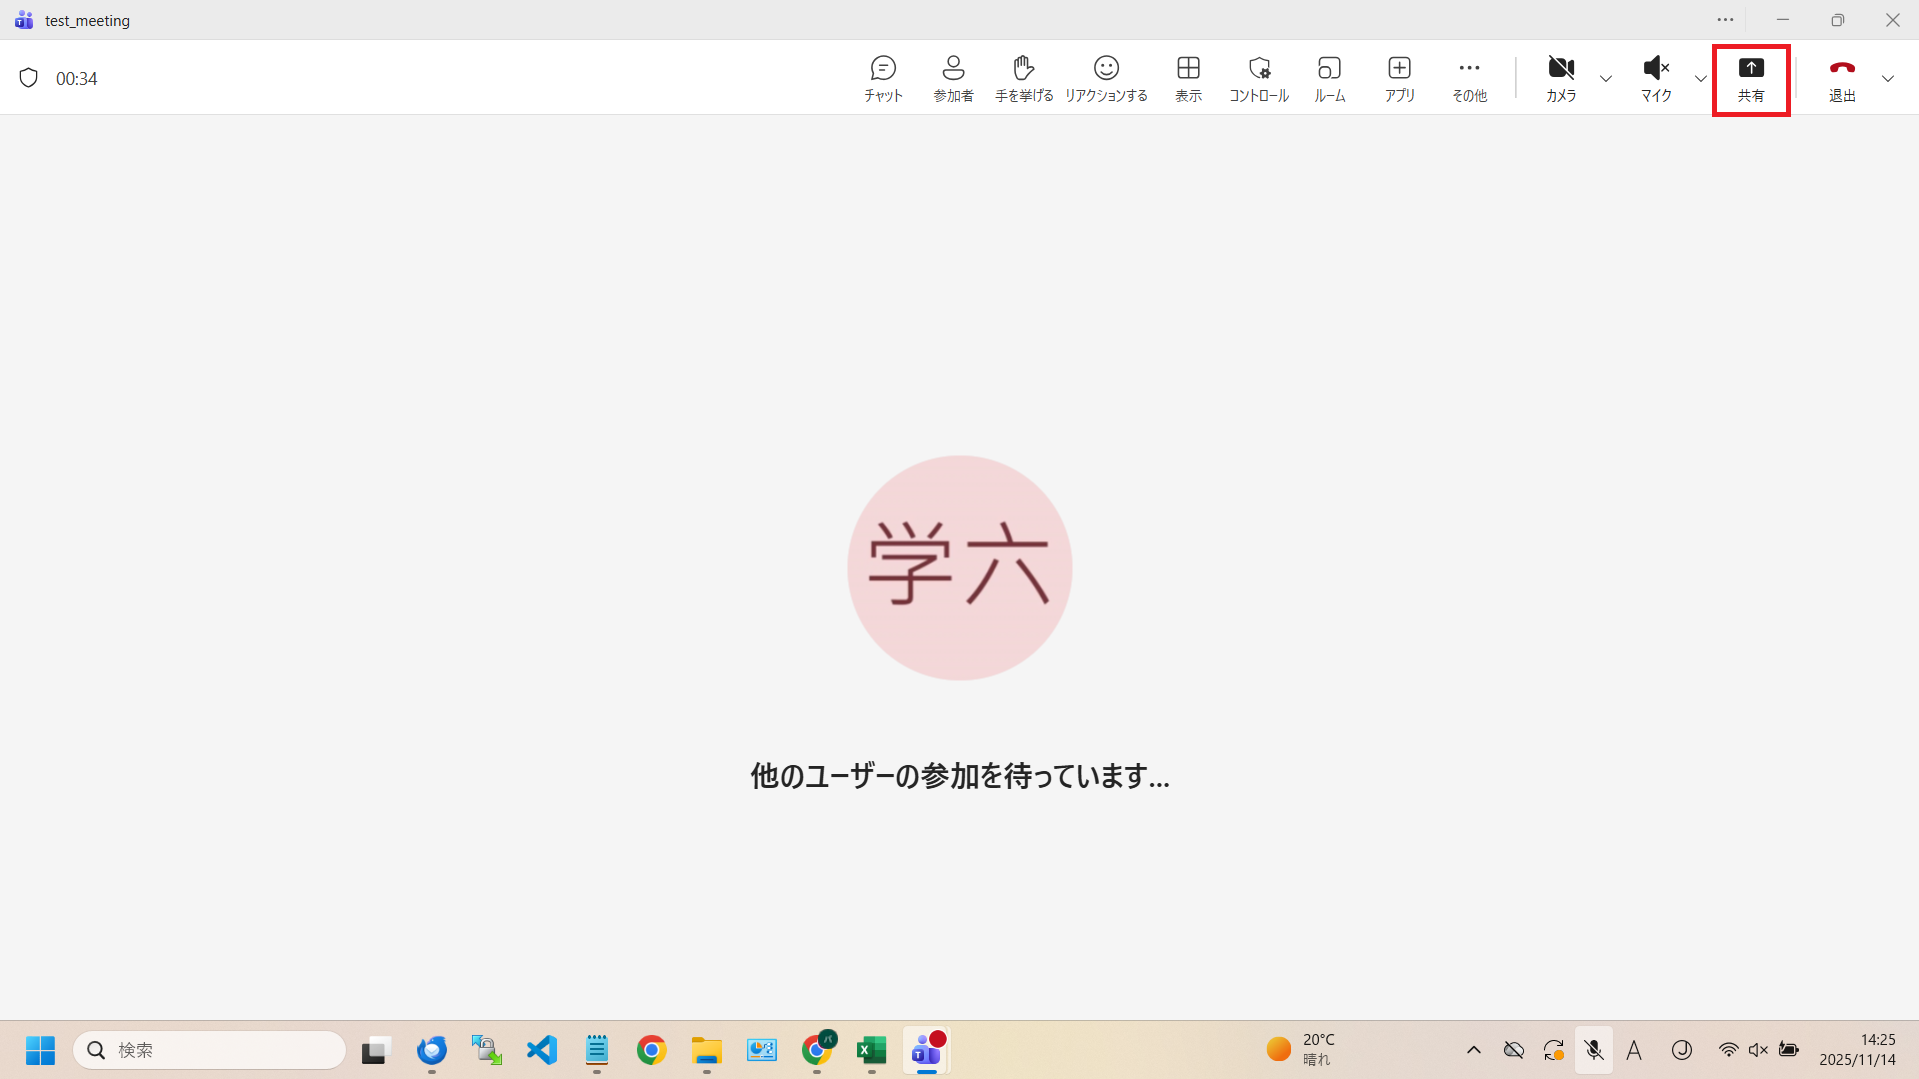The image size is (1919, 1079).
Task: Click the Windows taskbar 検索 search box
Action: pos(210,1050)
